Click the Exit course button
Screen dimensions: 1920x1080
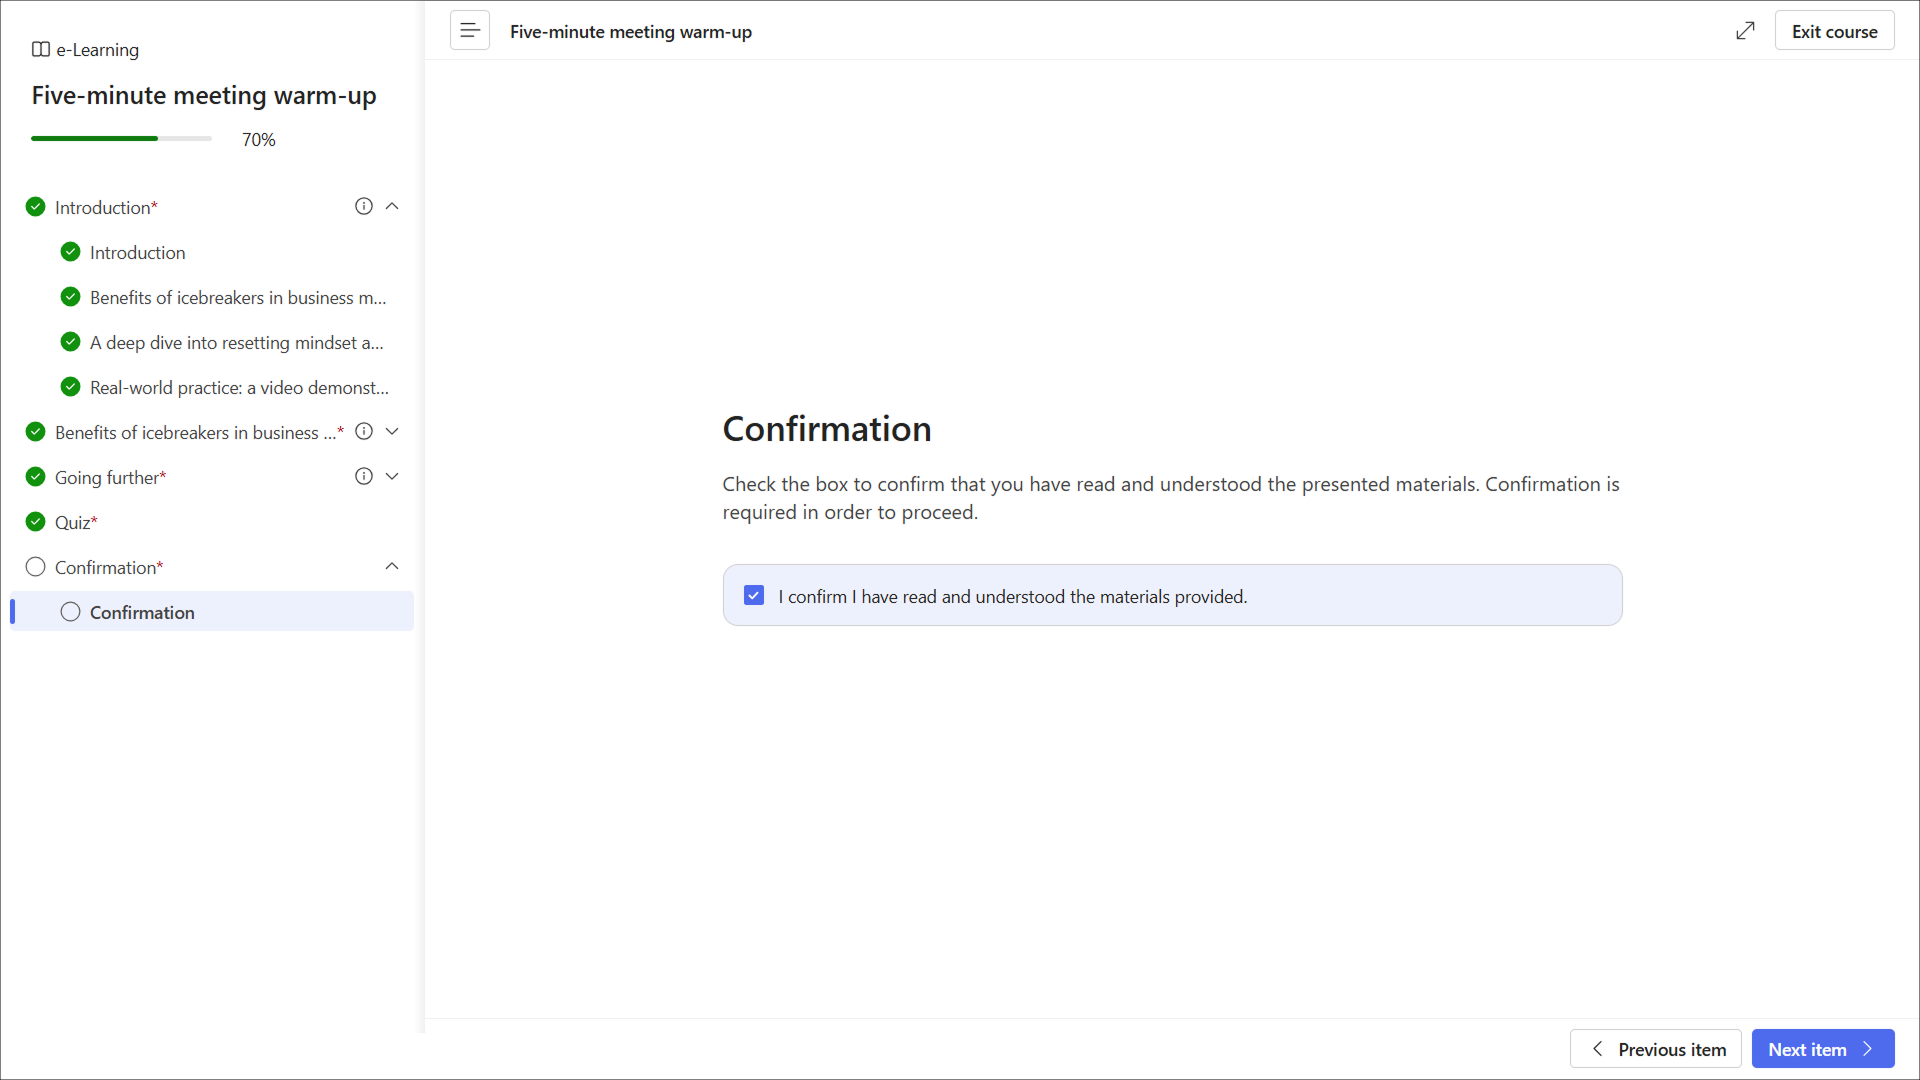coord(1833,31)
